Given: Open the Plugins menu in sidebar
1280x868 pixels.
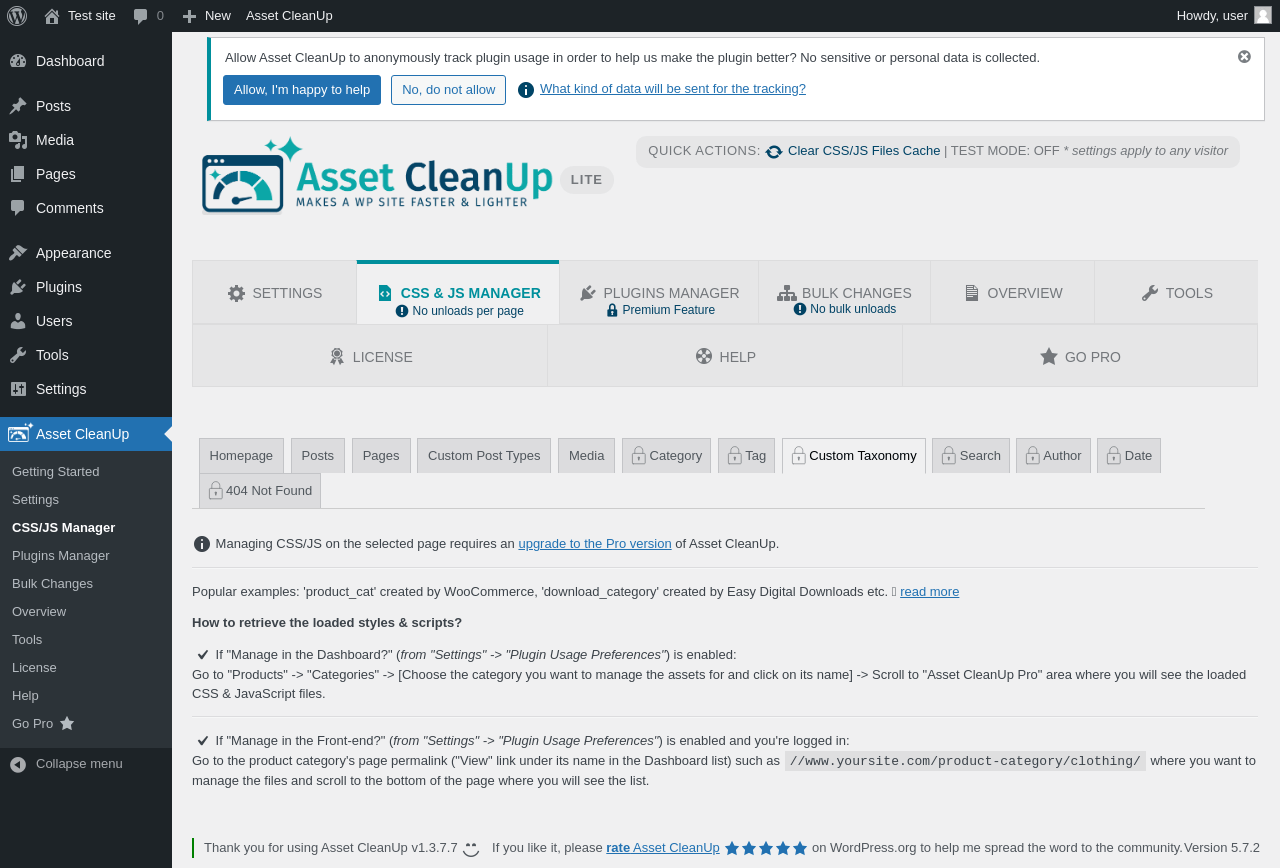Looking at the screenshot, I should [x=86, y=287].
